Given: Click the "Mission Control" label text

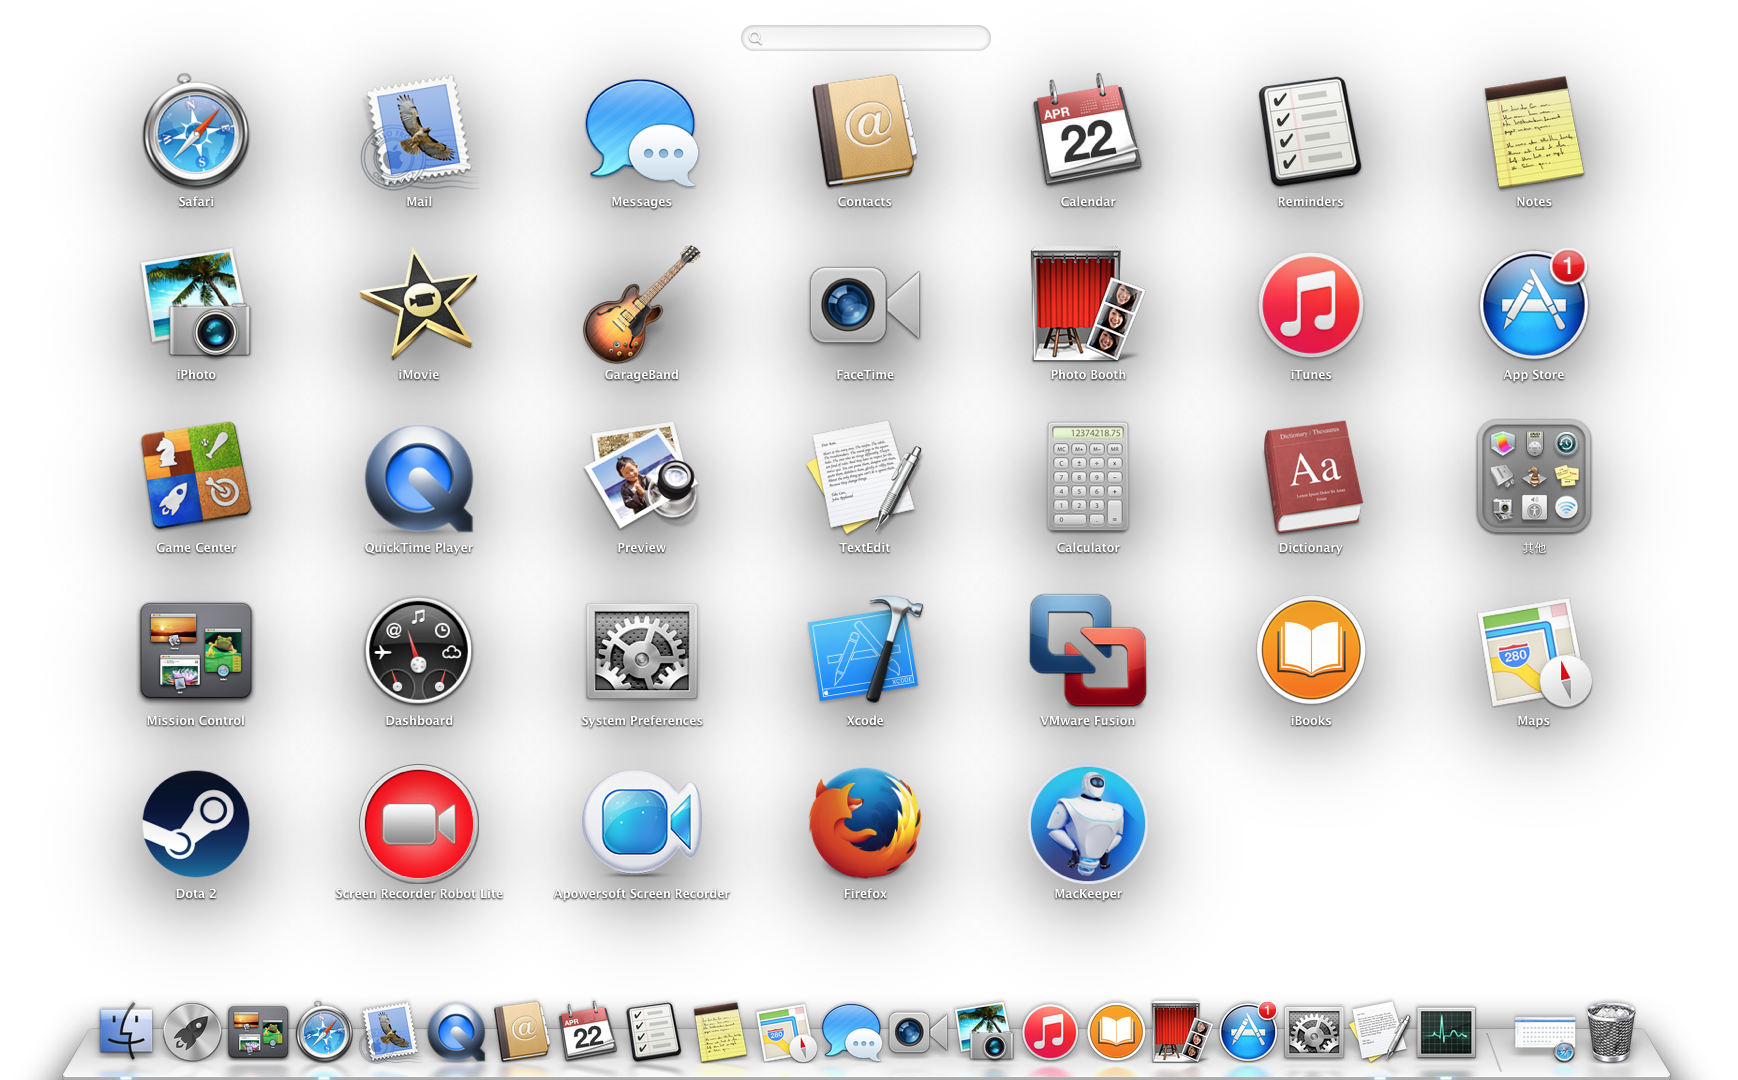Looking at the screenshot, I should [196, 721].
